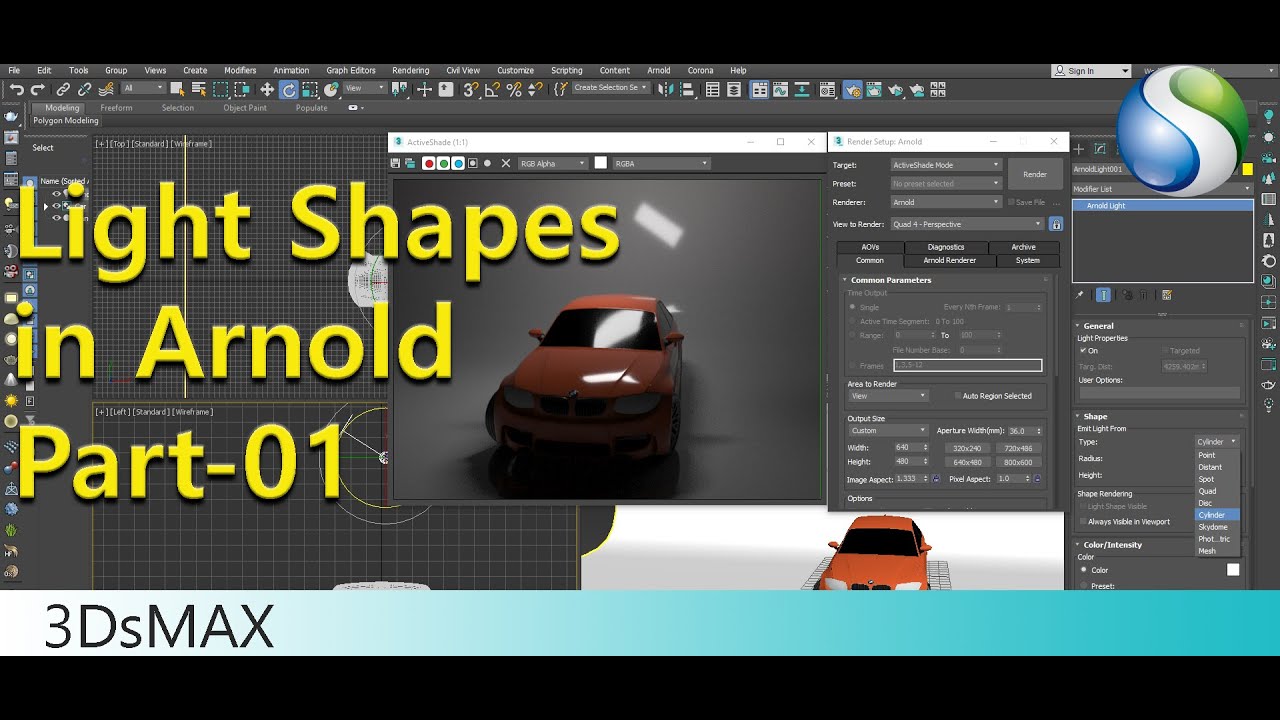The height and width of the screenshot is (720, 1280).
Task: Open the RGB Alpha channel dropdown
Action: tap(552, 163)
